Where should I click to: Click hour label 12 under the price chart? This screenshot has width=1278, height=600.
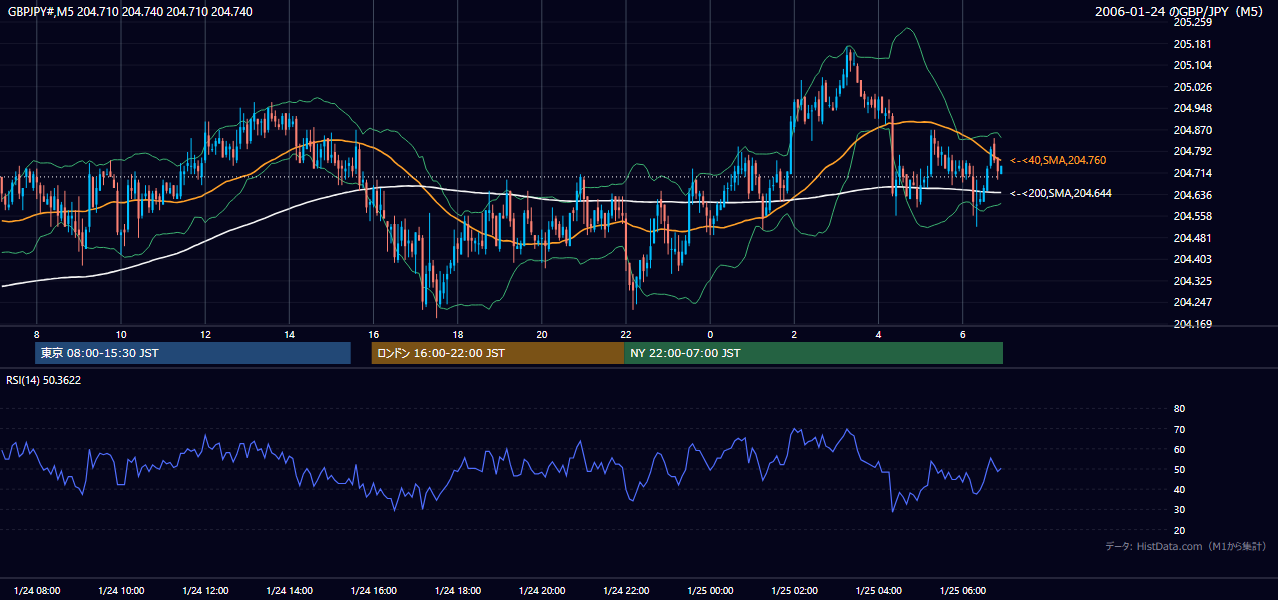(204, 334)
